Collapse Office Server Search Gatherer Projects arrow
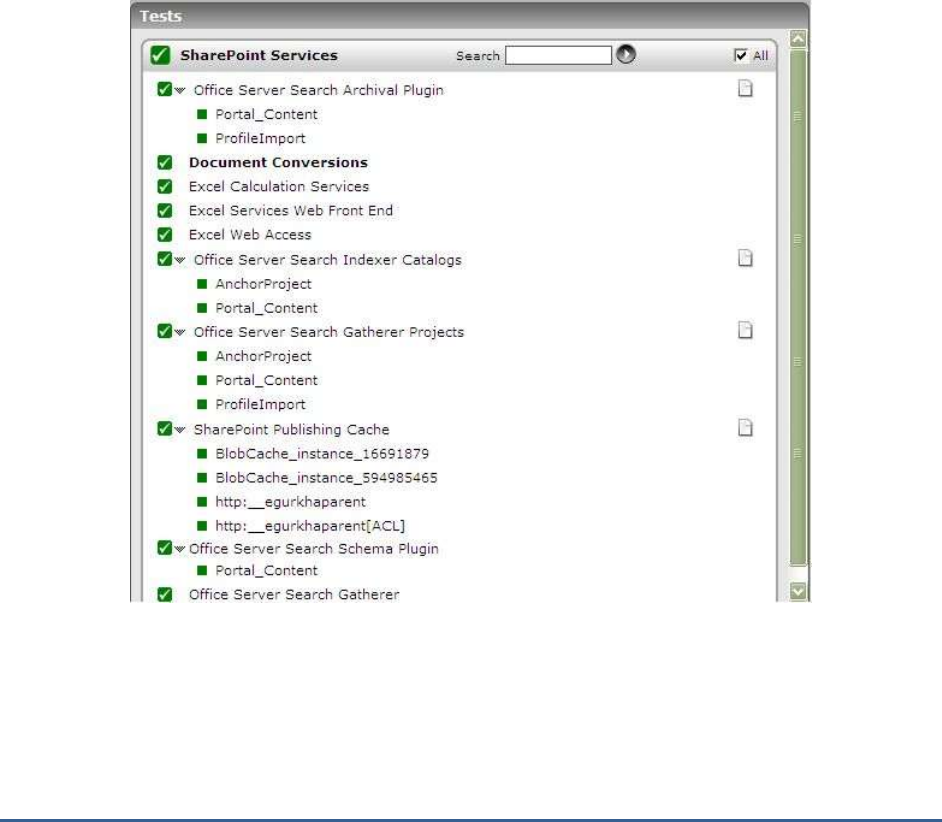Screen dimensions: 942x822 [x=180, y=332]
